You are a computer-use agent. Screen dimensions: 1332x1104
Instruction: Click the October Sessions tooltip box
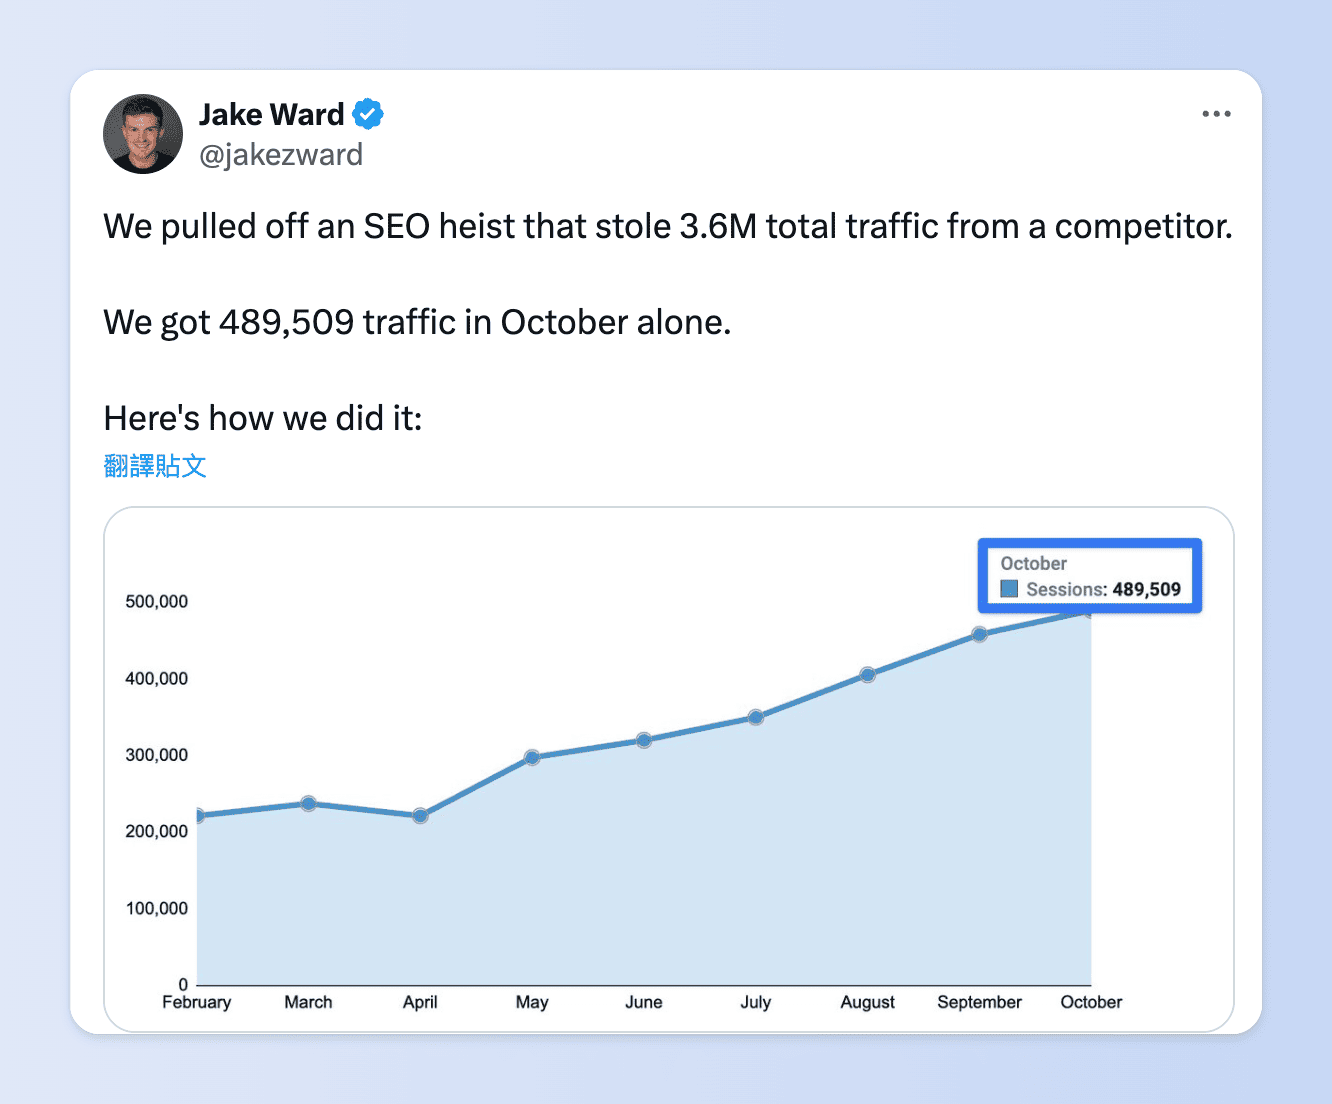(1089, 576)
